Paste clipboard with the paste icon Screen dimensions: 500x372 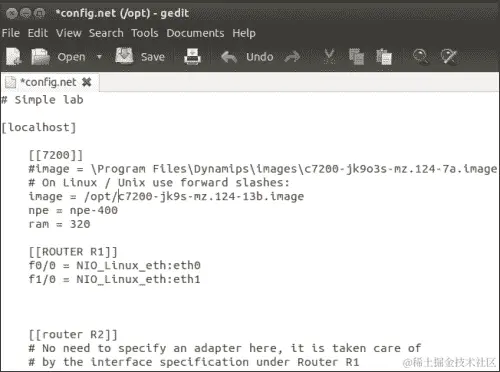384,56
